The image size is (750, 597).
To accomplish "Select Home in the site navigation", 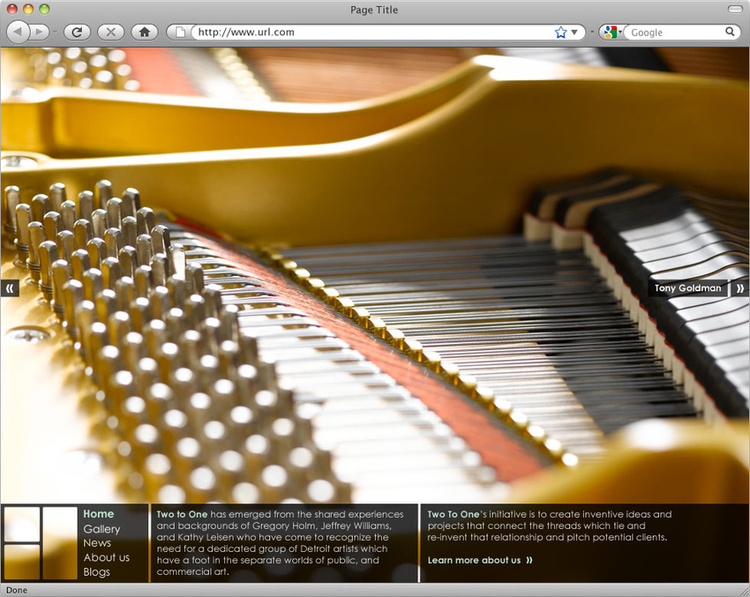I will [x=98, y=514].
